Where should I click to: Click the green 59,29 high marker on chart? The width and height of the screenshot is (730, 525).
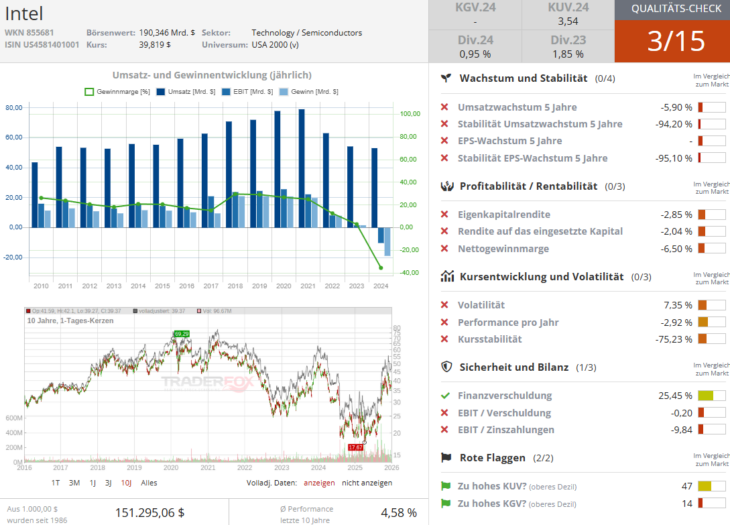pyautogui.click(x=181, y=333)
